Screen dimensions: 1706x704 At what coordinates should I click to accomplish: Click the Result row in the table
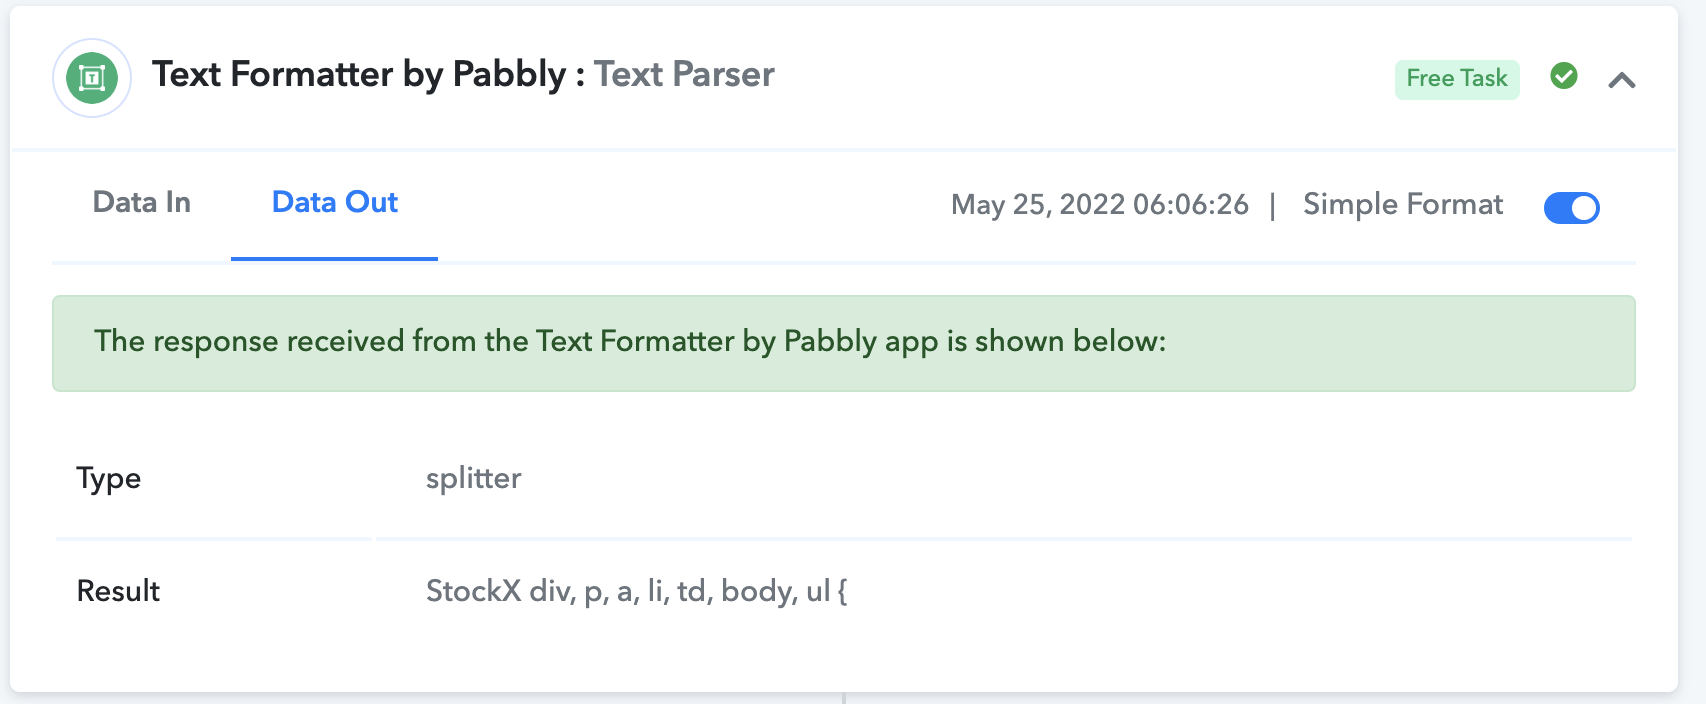pos(844,591)
